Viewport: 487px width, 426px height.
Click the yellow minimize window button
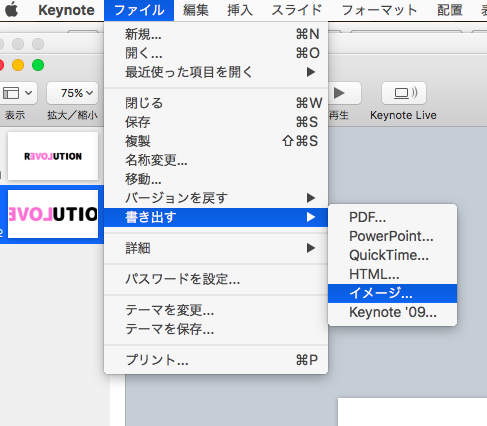click(18, 65)
